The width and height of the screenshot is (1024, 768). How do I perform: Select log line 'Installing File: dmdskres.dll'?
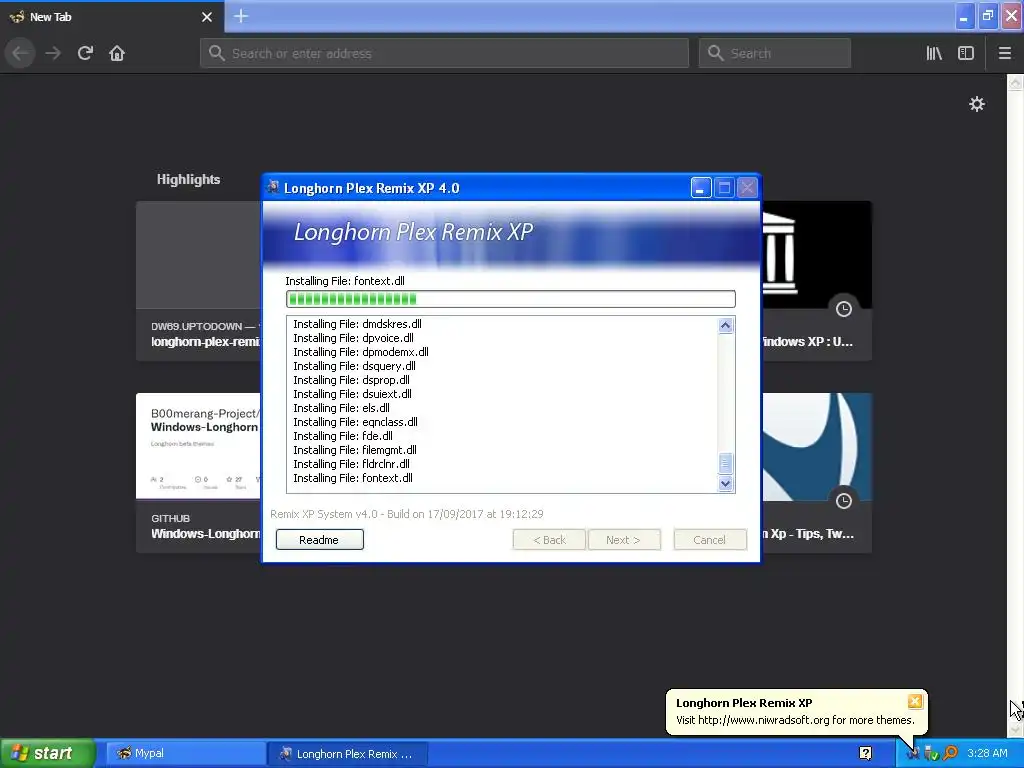357,324
